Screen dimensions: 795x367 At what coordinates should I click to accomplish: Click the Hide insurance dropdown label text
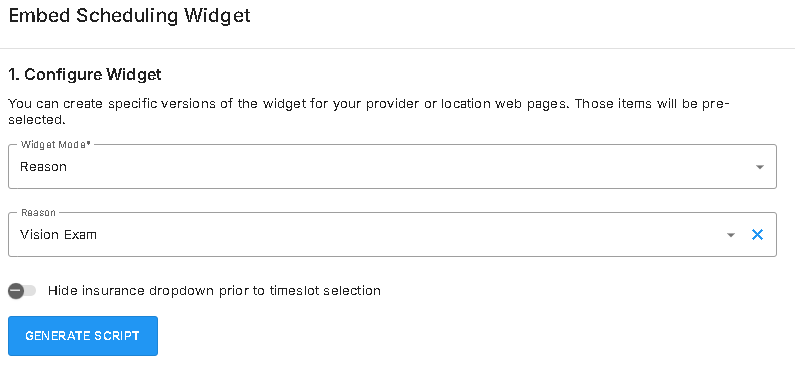[x=214, y=291]
